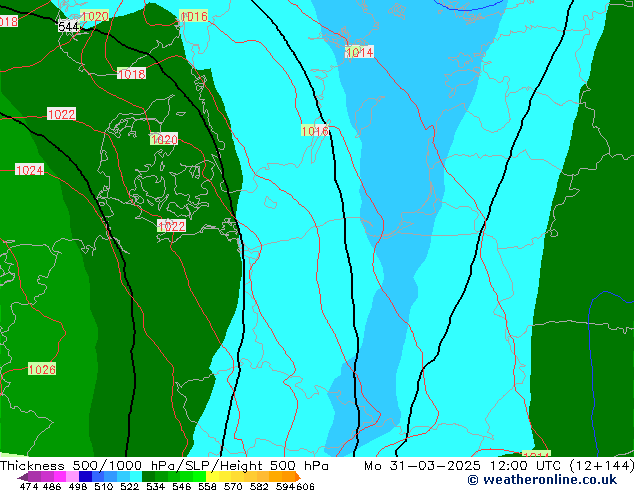The image size is (634, 490).
Task: Click the 1022 label on southern coastline
Action: click(171, 226)
